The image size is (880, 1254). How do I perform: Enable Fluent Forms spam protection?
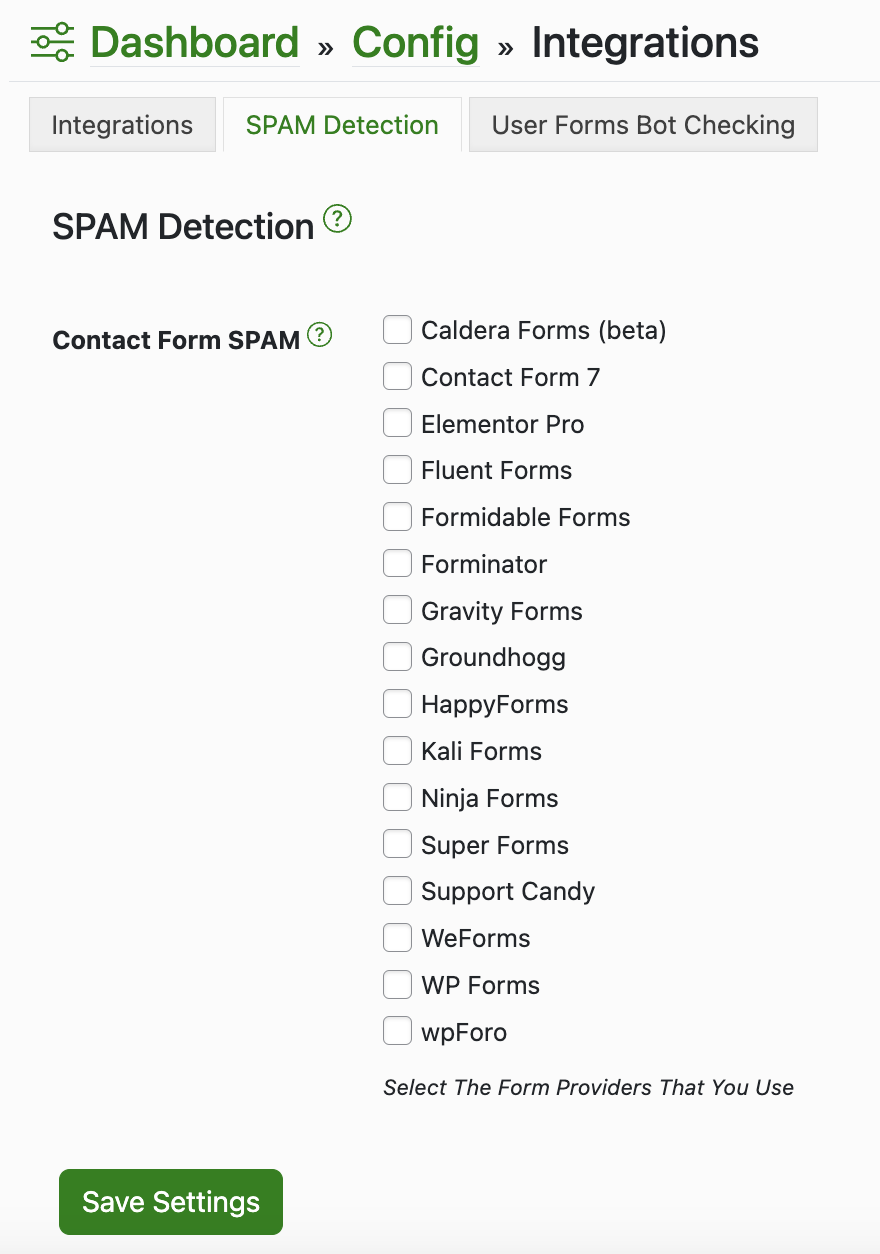coord(397,469)
